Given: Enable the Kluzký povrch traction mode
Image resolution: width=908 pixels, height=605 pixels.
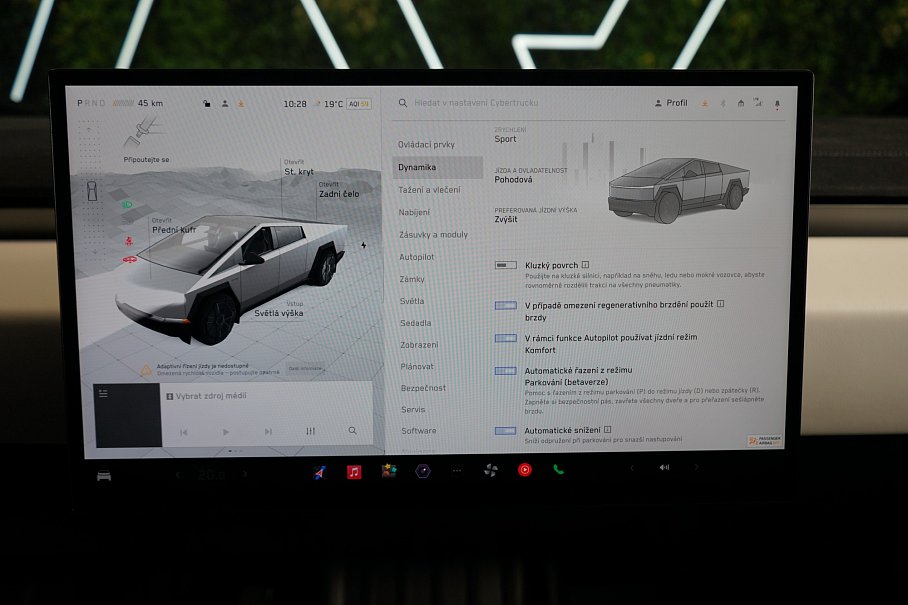Looking at the screenshot, I should pyautogui.click(x=506, y=265).
